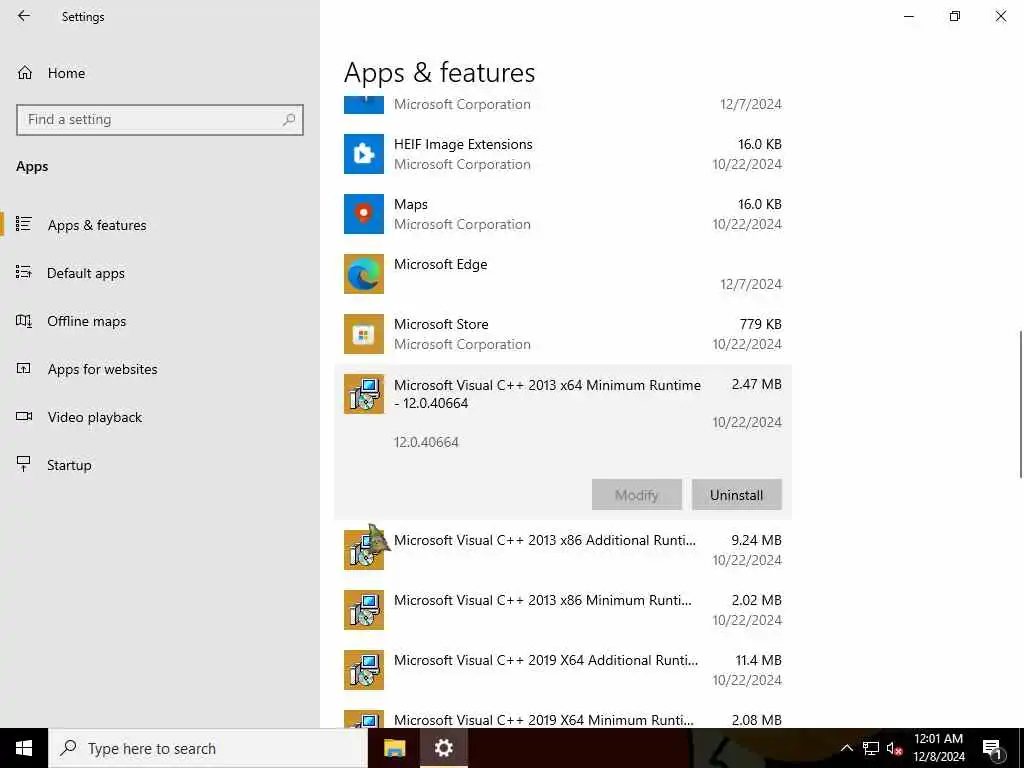1024x768 pixels.
Task: Click the Visual C++ 2013 x86 Minimum Runtime icon
Action: coord(364,610)
